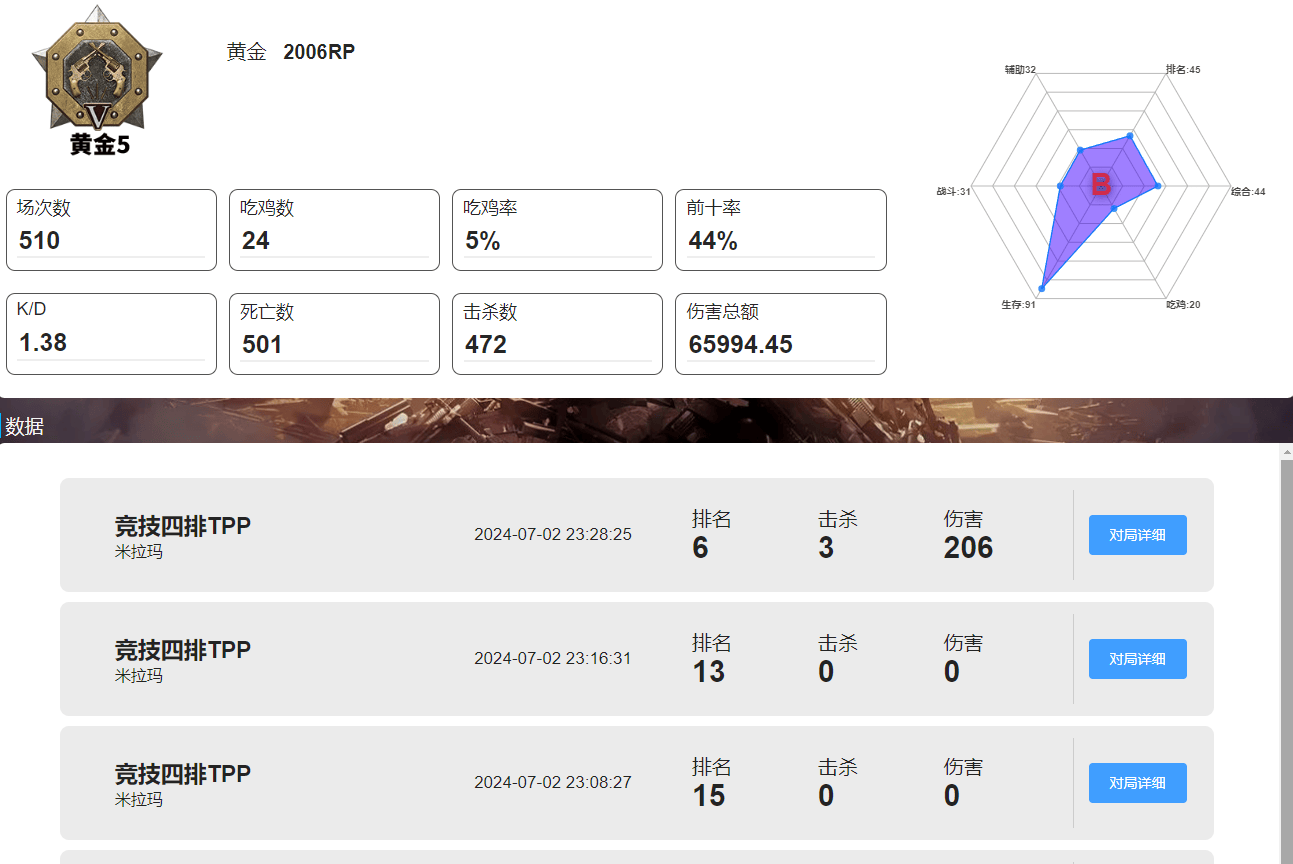
Task: Select the 数据 section tab
Action: (24, 427)
